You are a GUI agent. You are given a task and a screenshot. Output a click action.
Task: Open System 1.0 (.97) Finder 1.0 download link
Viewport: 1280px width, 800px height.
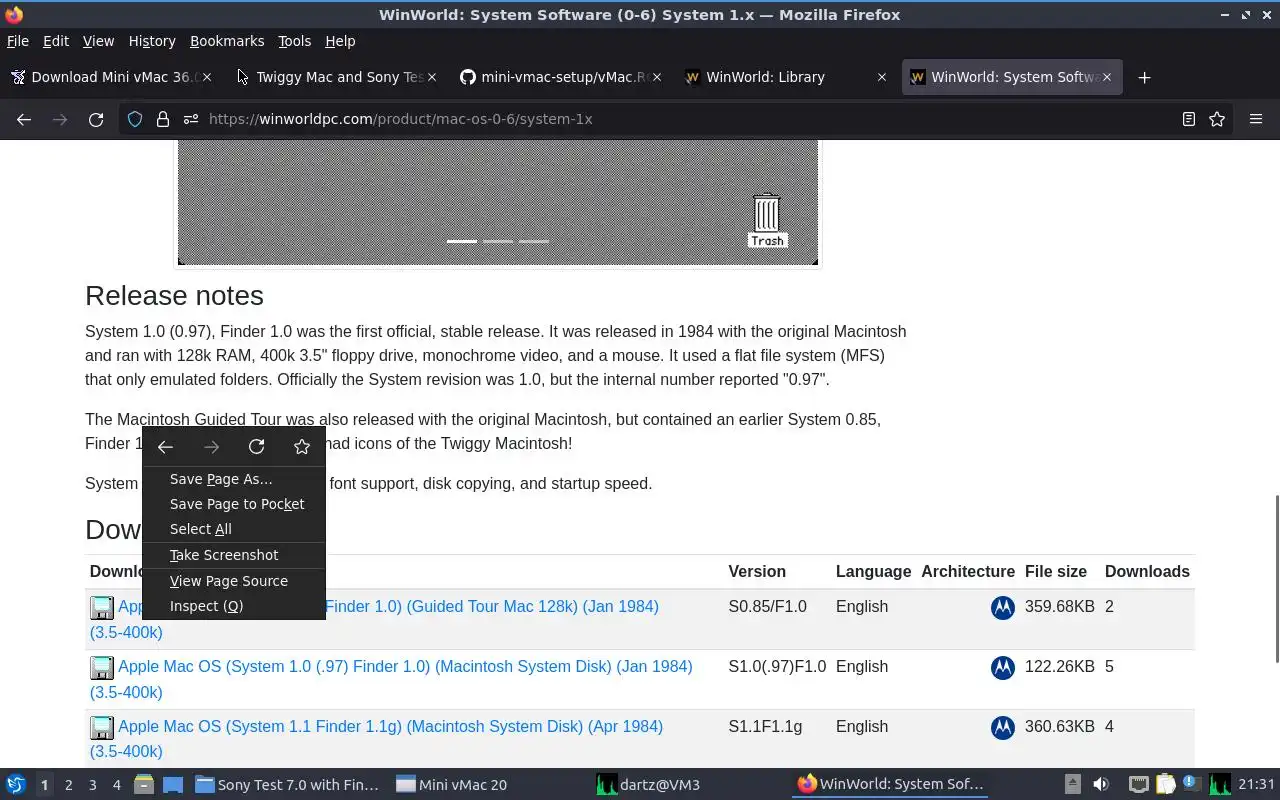(x=391, y=679)
